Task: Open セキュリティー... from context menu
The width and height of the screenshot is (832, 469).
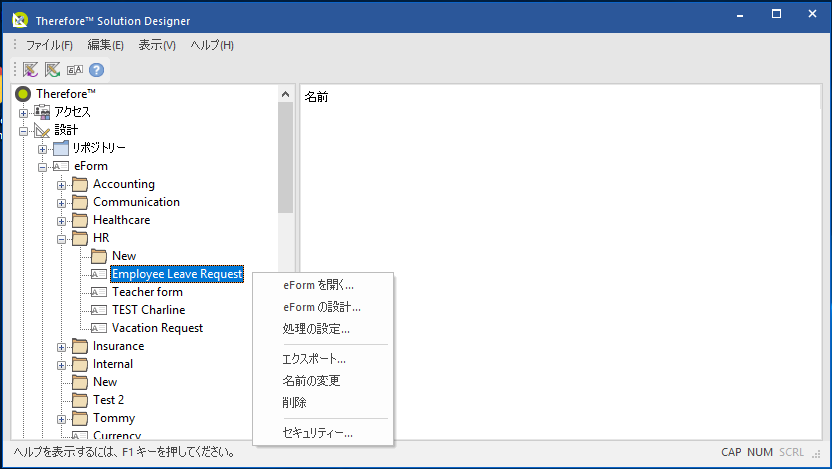Action: pyautogui.click(x=323, y=432)
